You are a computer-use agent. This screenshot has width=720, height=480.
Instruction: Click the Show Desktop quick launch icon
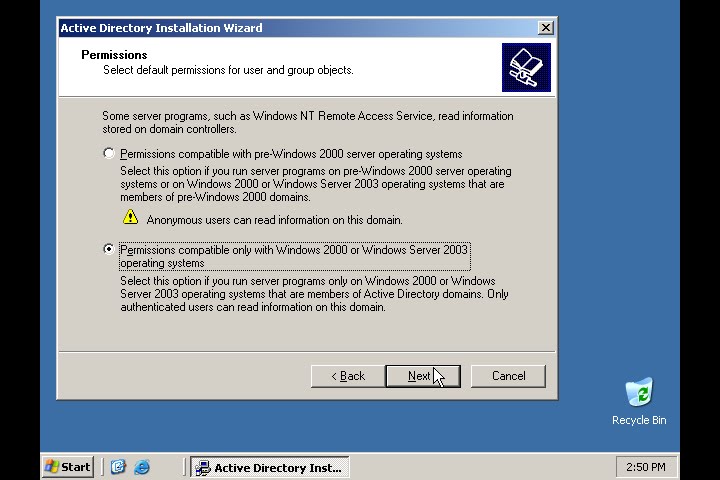tap(118, 467)
